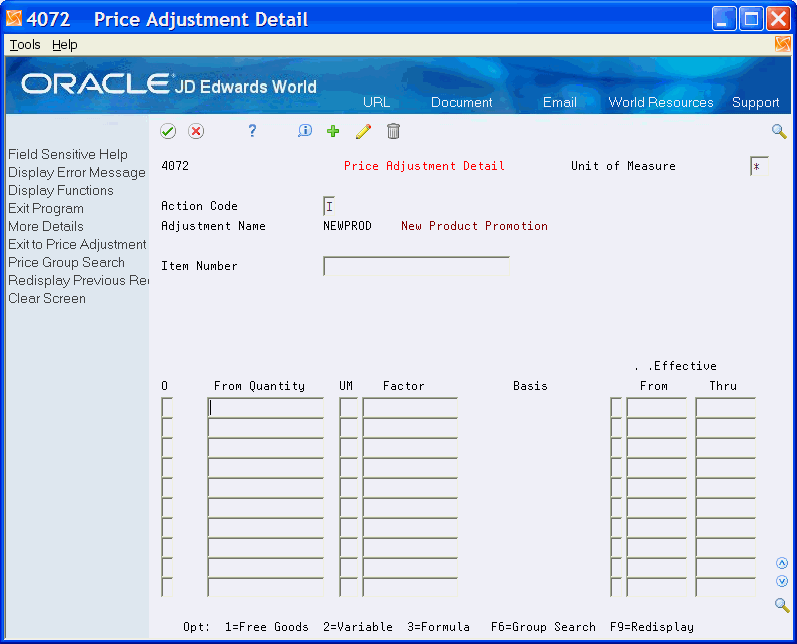797x644 pixels.
Task: Focus the Unit of Measure field
Action: click(759, 166)
